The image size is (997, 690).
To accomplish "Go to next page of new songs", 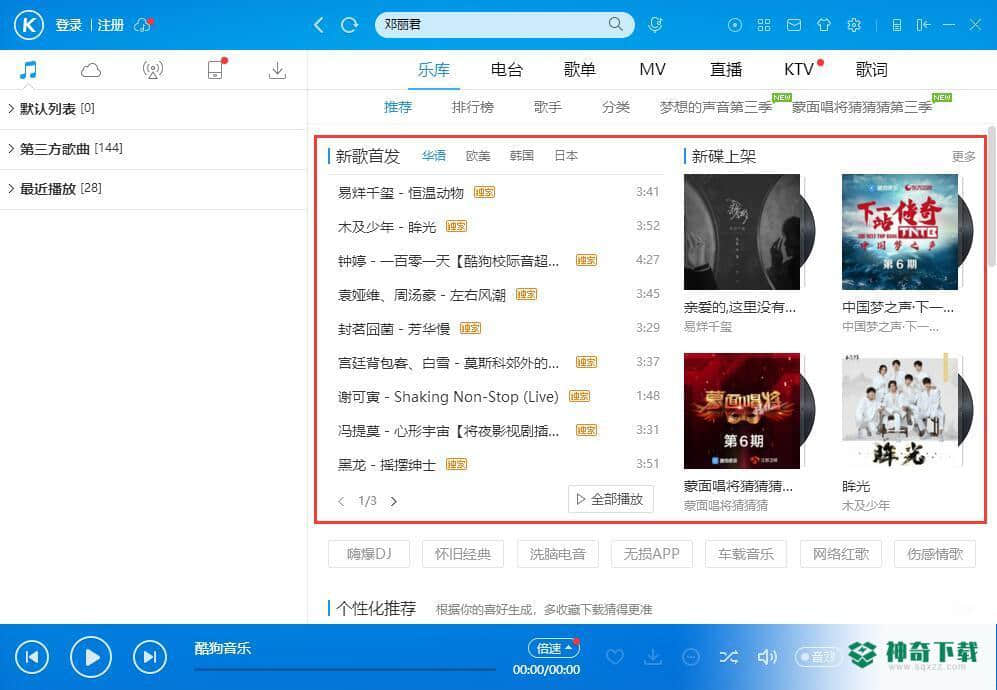I will (x=394, y=501).
